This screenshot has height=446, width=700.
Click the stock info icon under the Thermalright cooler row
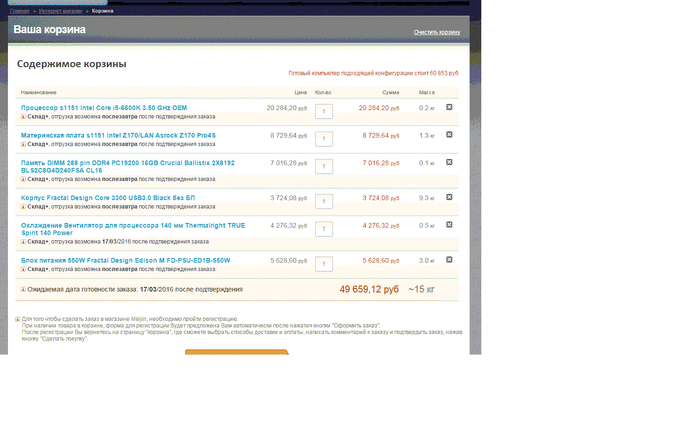23,242
